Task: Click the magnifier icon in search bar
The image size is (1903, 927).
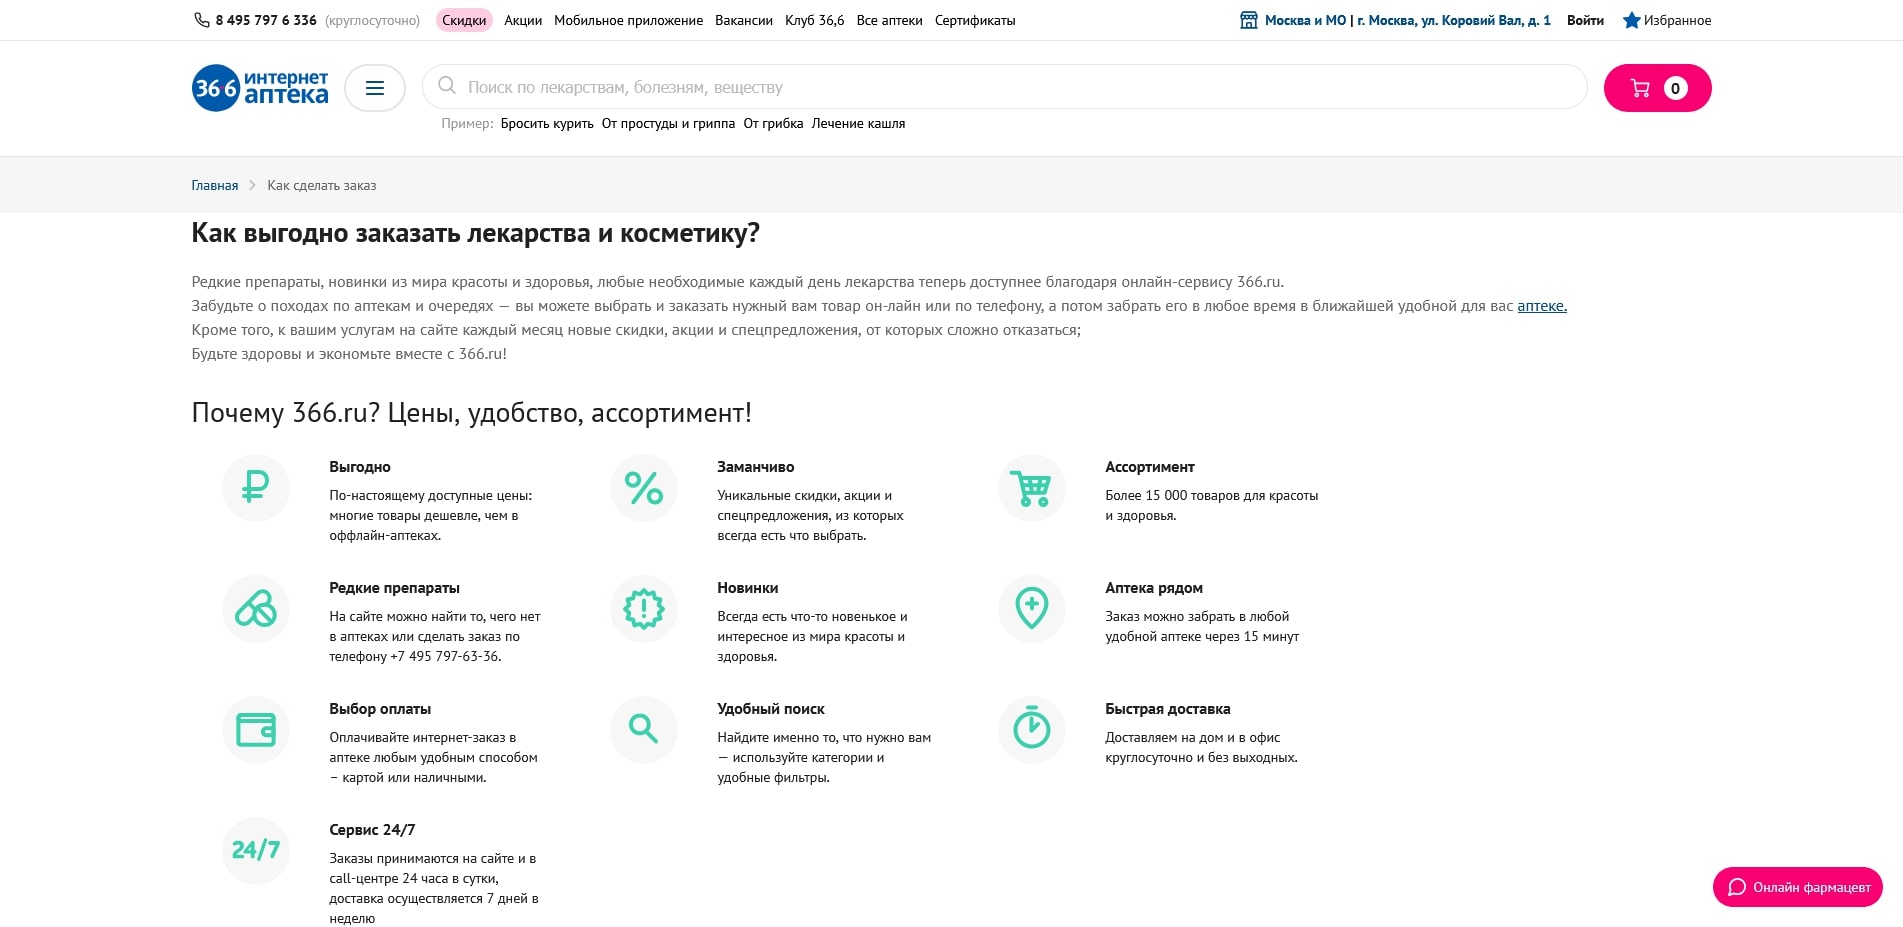Action: [447, 86]
